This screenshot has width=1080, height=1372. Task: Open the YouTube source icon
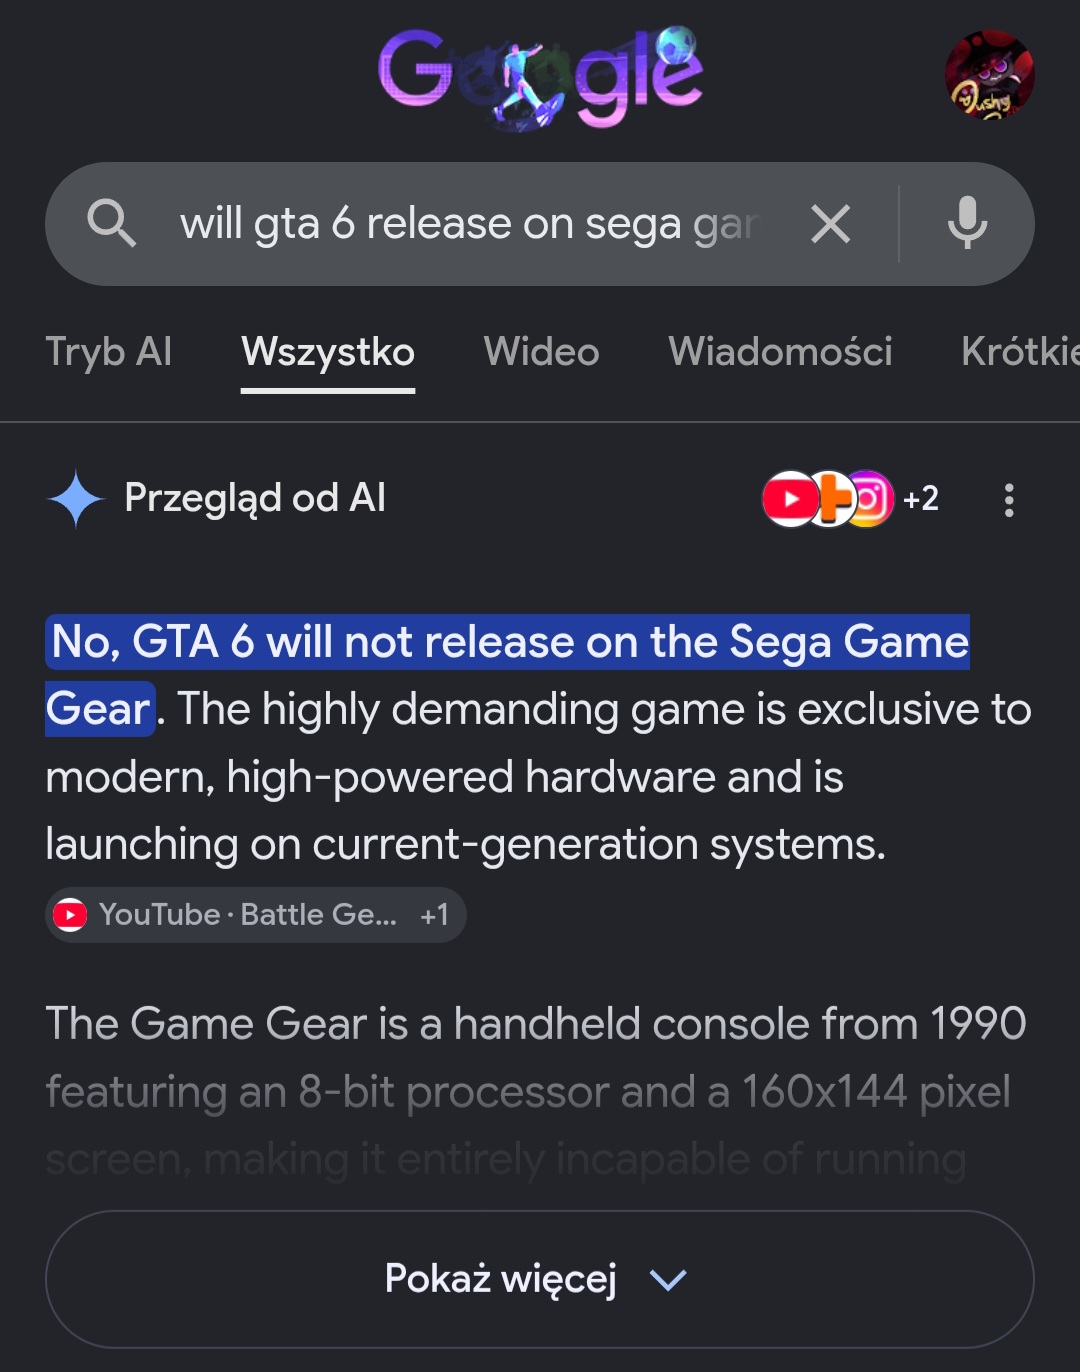(x=790, y=498)
